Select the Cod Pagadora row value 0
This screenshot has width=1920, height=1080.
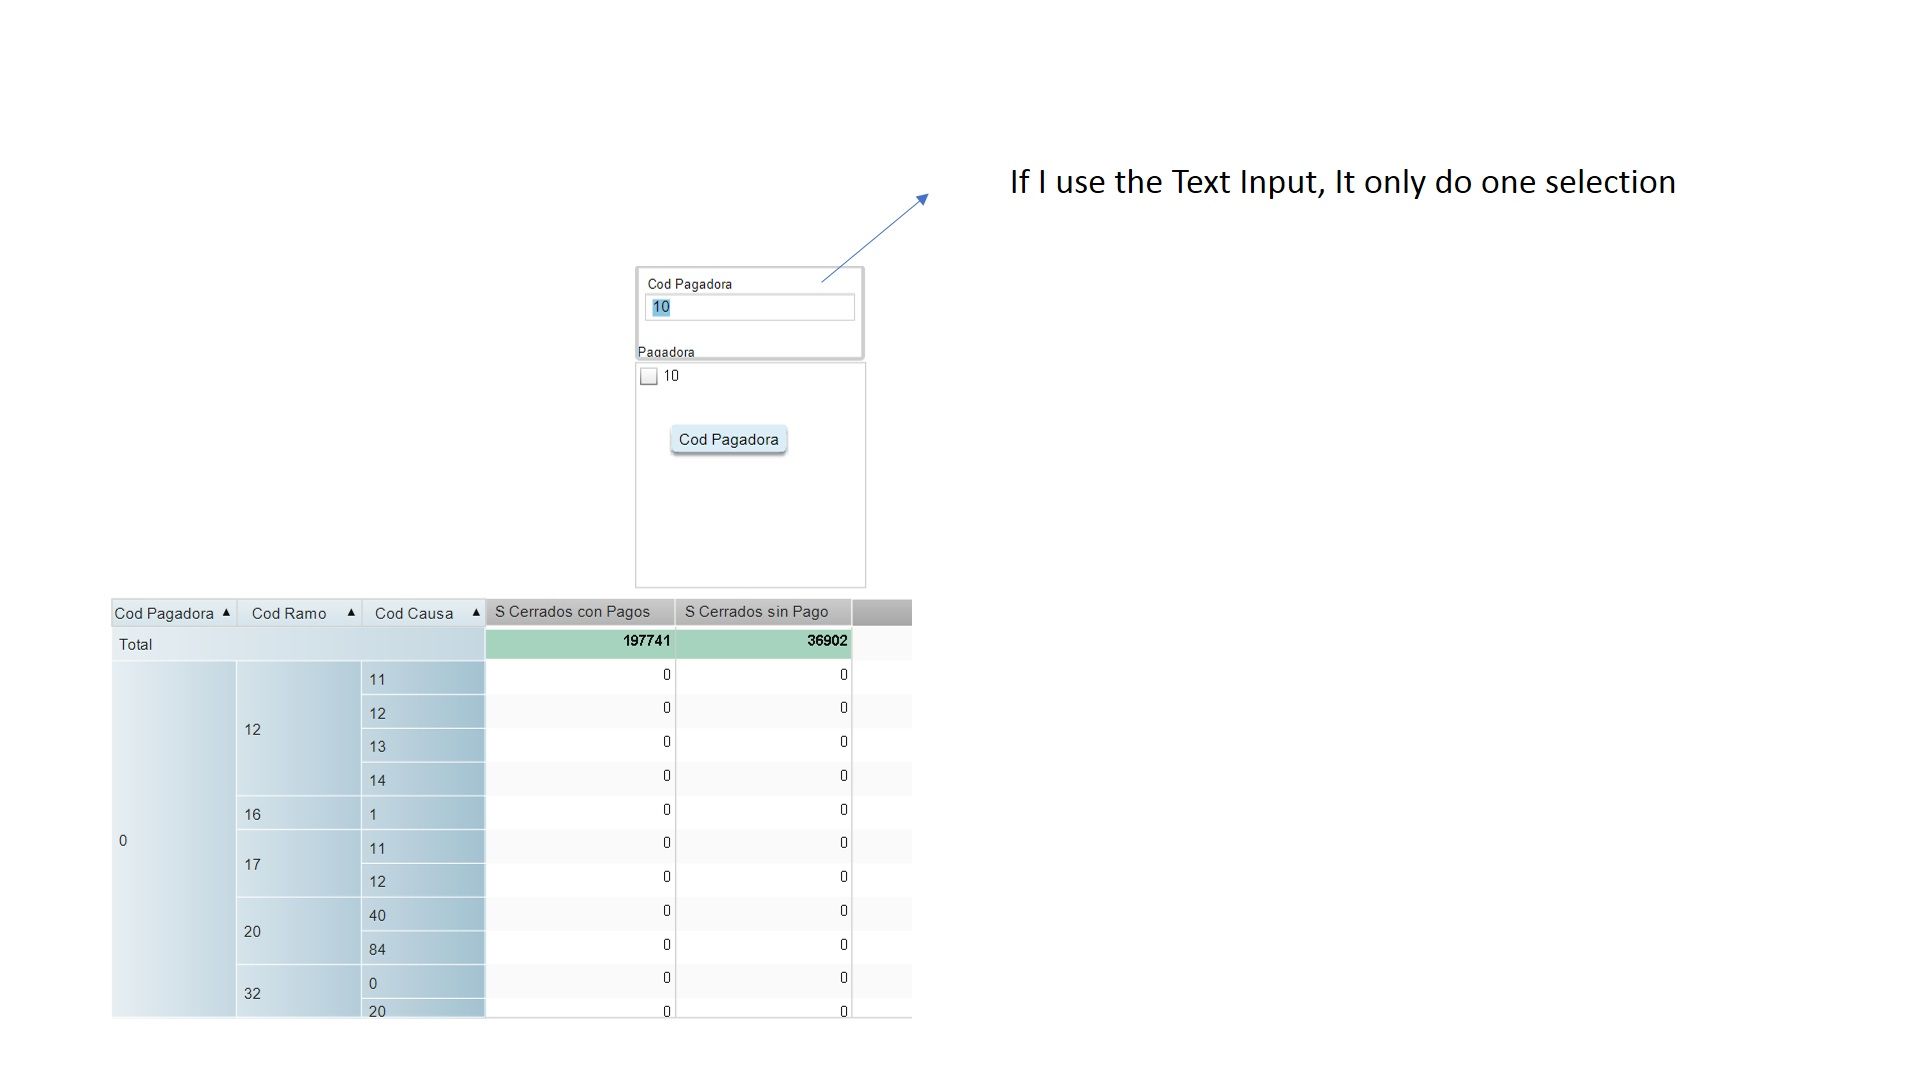123,840
